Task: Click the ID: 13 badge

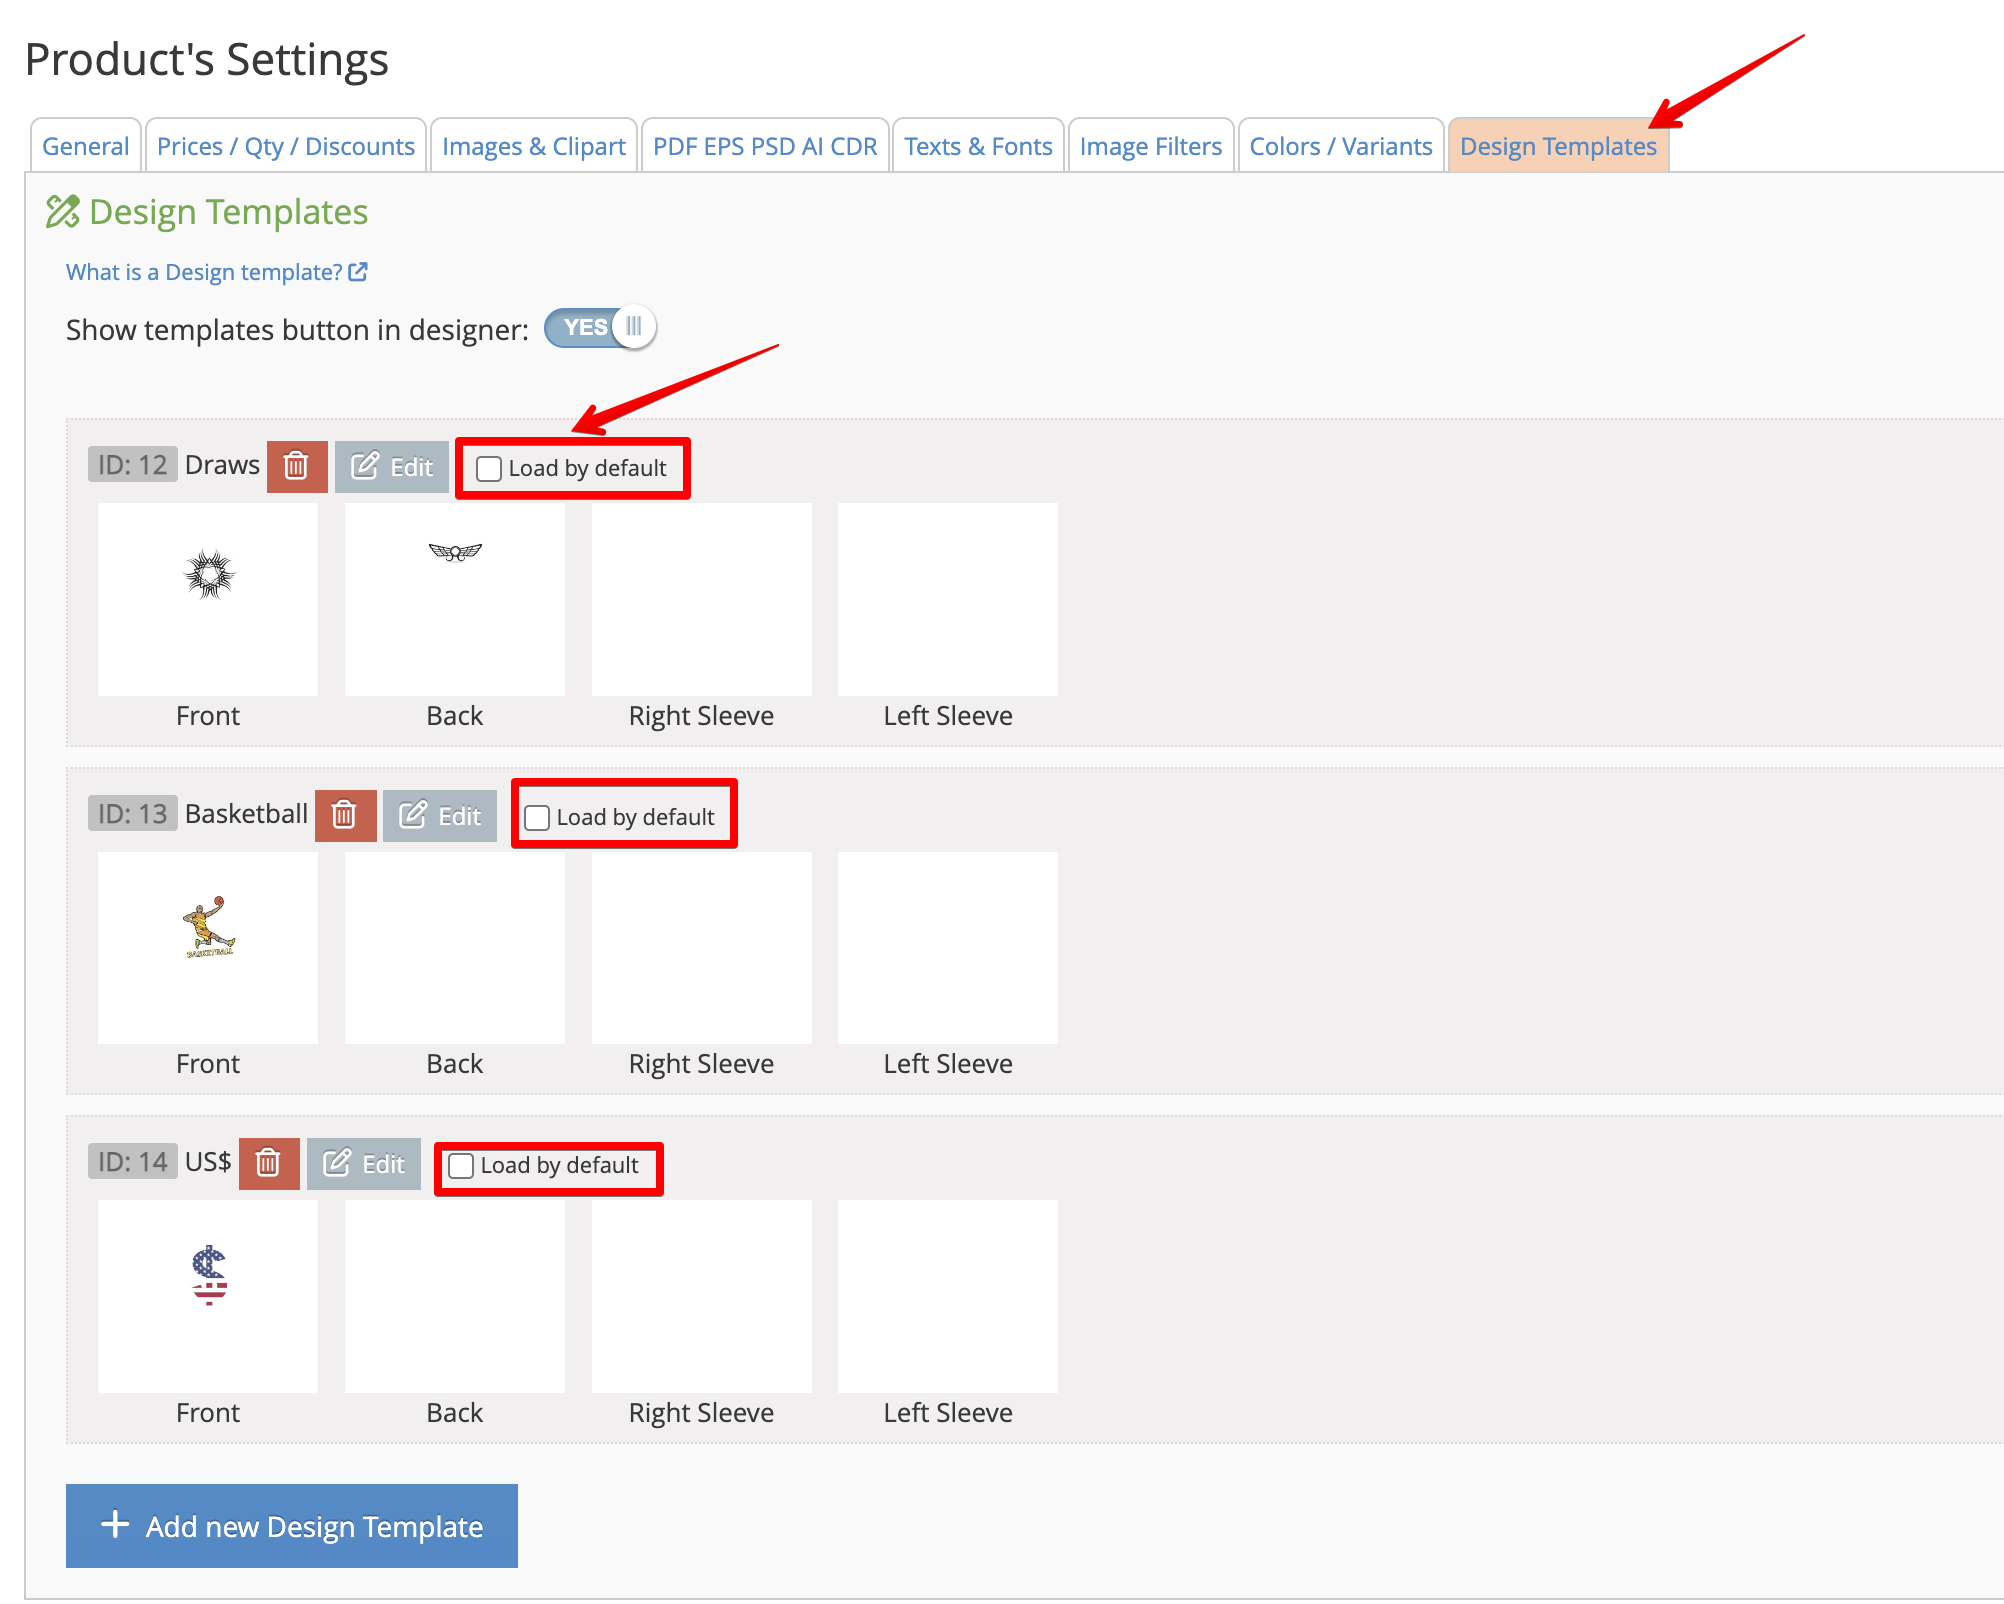Action: pos(133,814)
